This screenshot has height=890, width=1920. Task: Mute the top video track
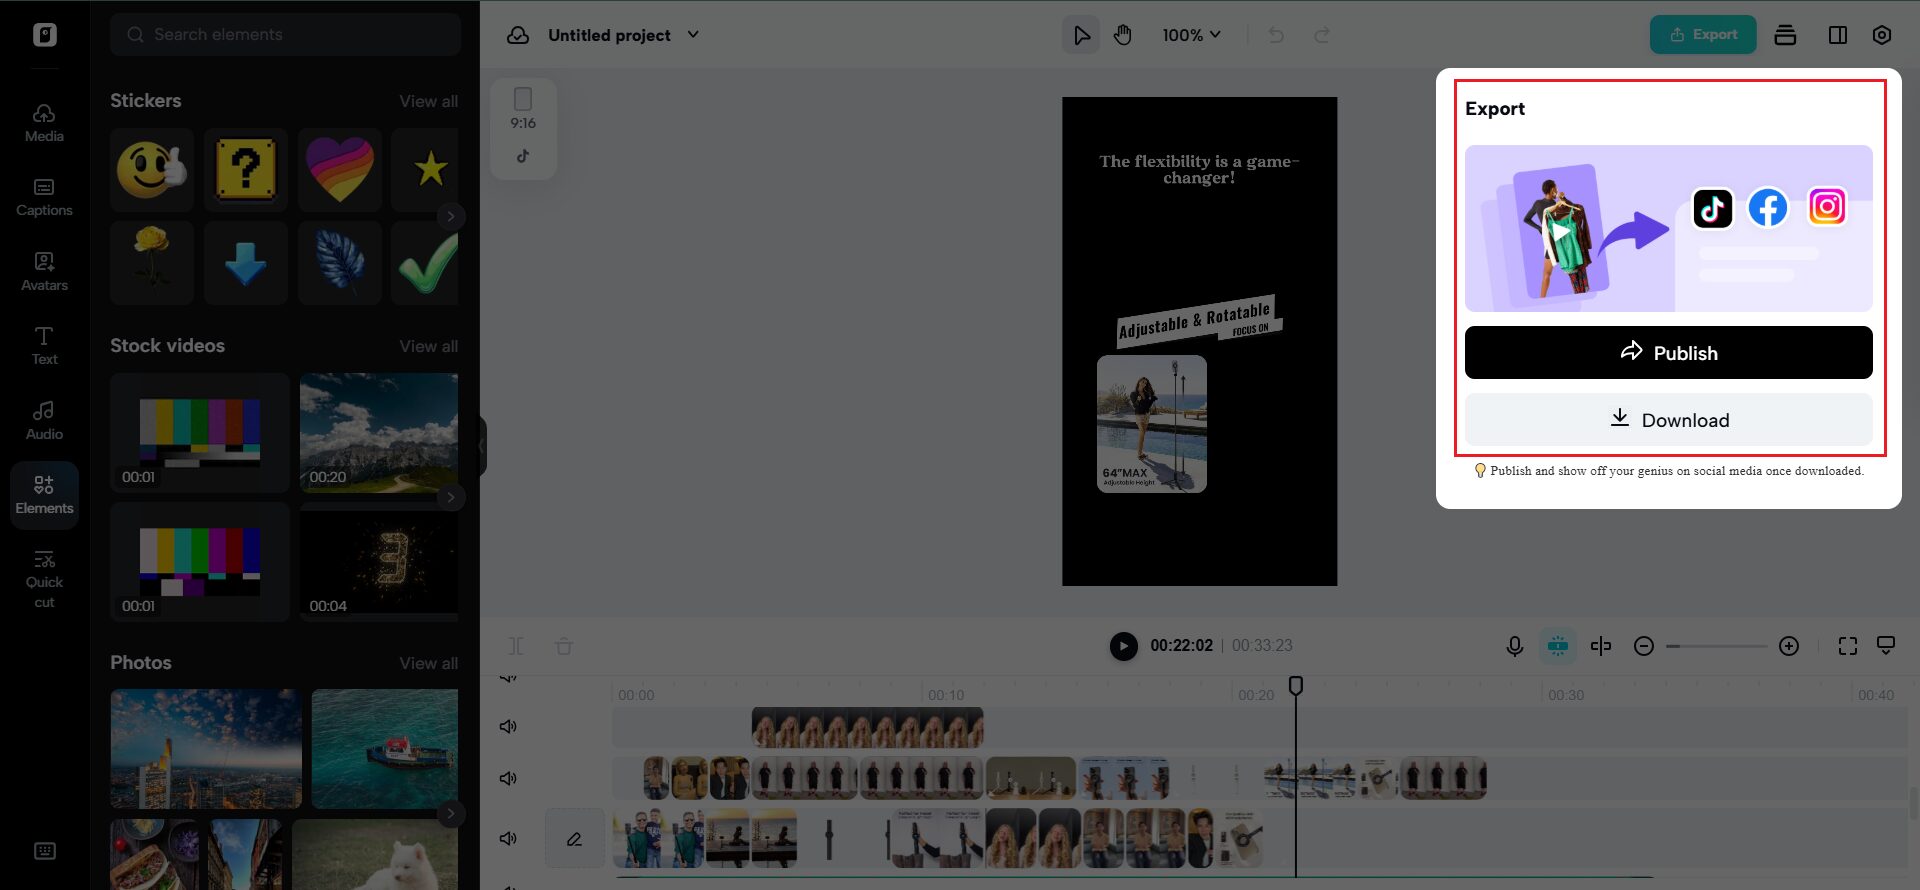pyautogui.click(x=508, y=726)
